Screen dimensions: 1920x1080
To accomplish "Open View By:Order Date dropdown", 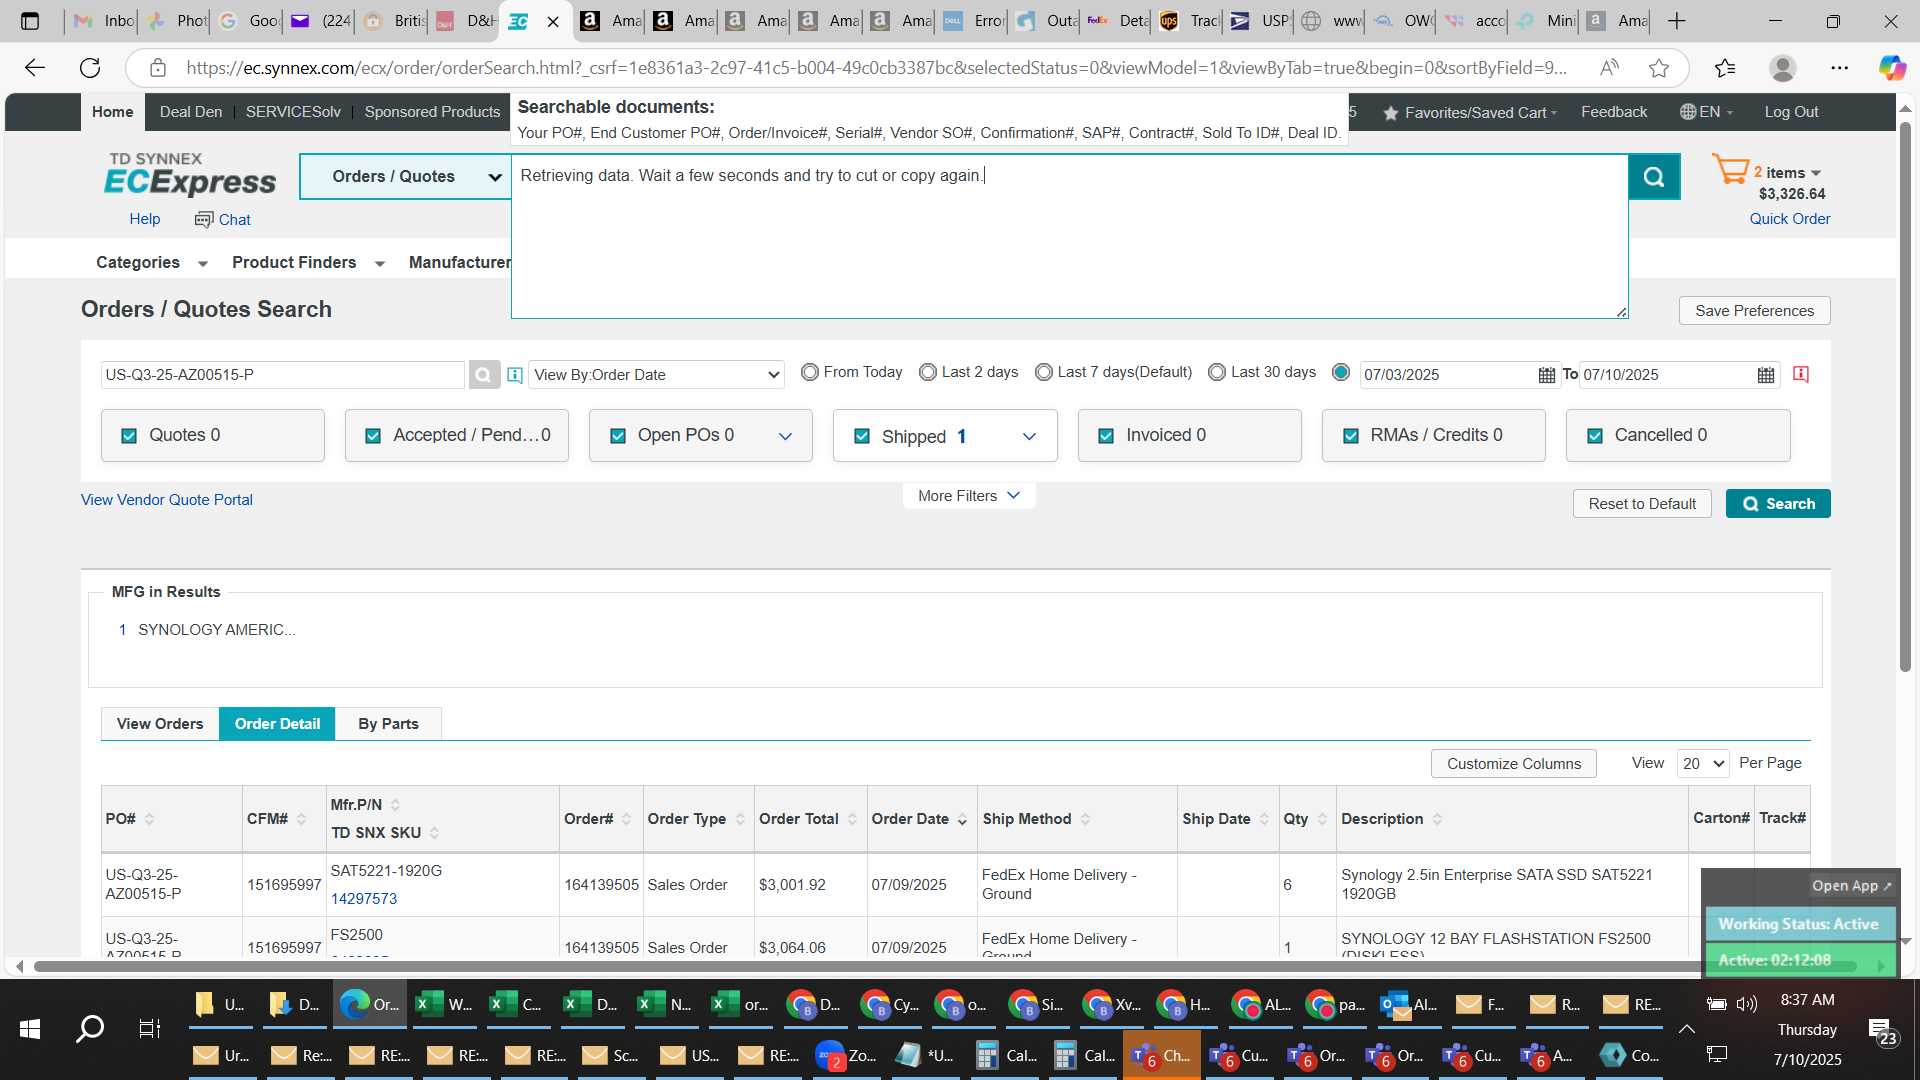I will click(656, 375).
